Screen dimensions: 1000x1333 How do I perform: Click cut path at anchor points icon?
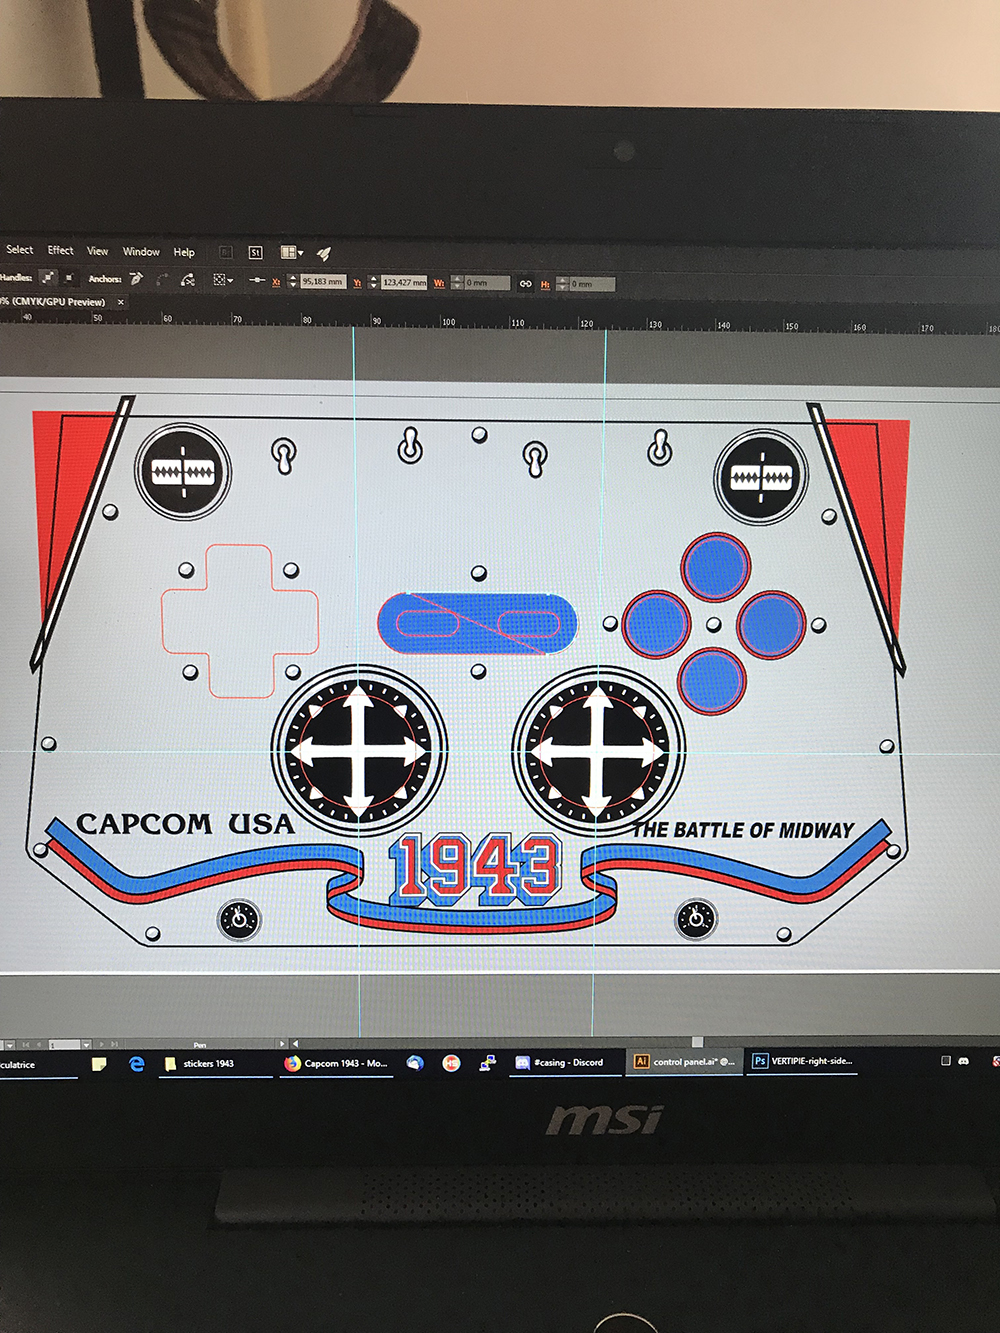pyautogui.click(x=187, y=280)
